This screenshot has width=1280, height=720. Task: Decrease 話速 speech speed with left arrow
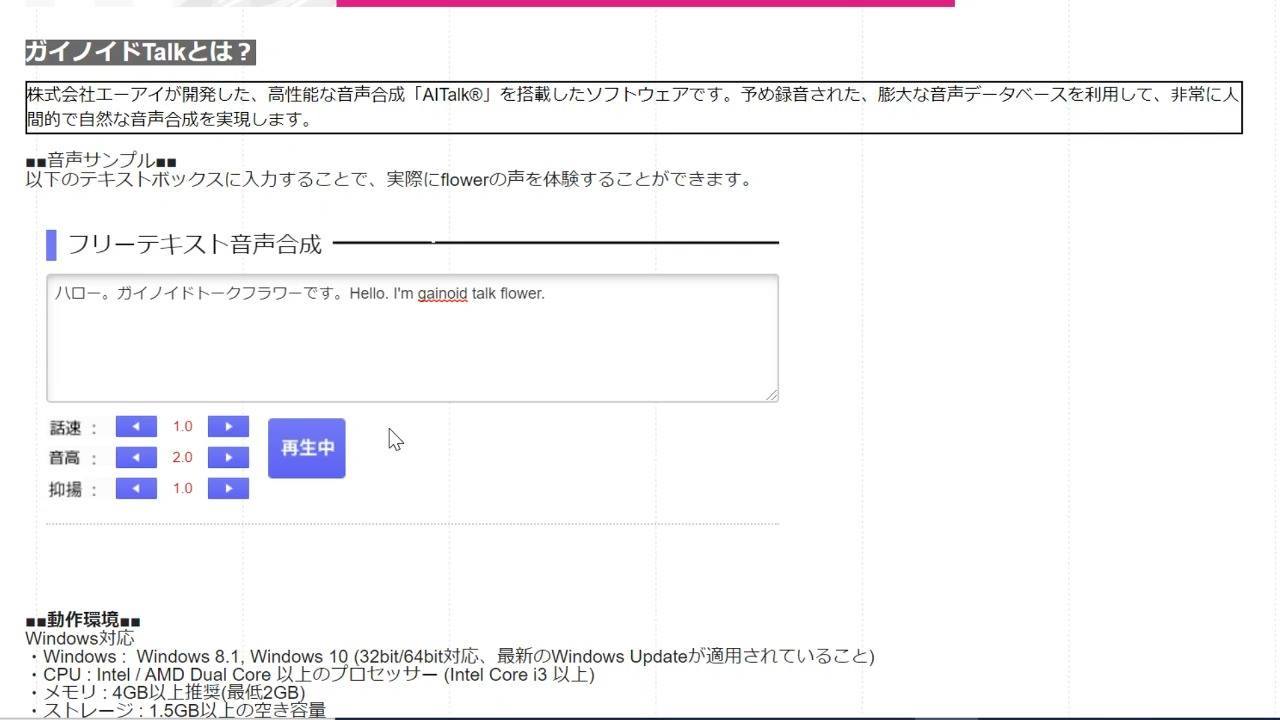point(136,427)
